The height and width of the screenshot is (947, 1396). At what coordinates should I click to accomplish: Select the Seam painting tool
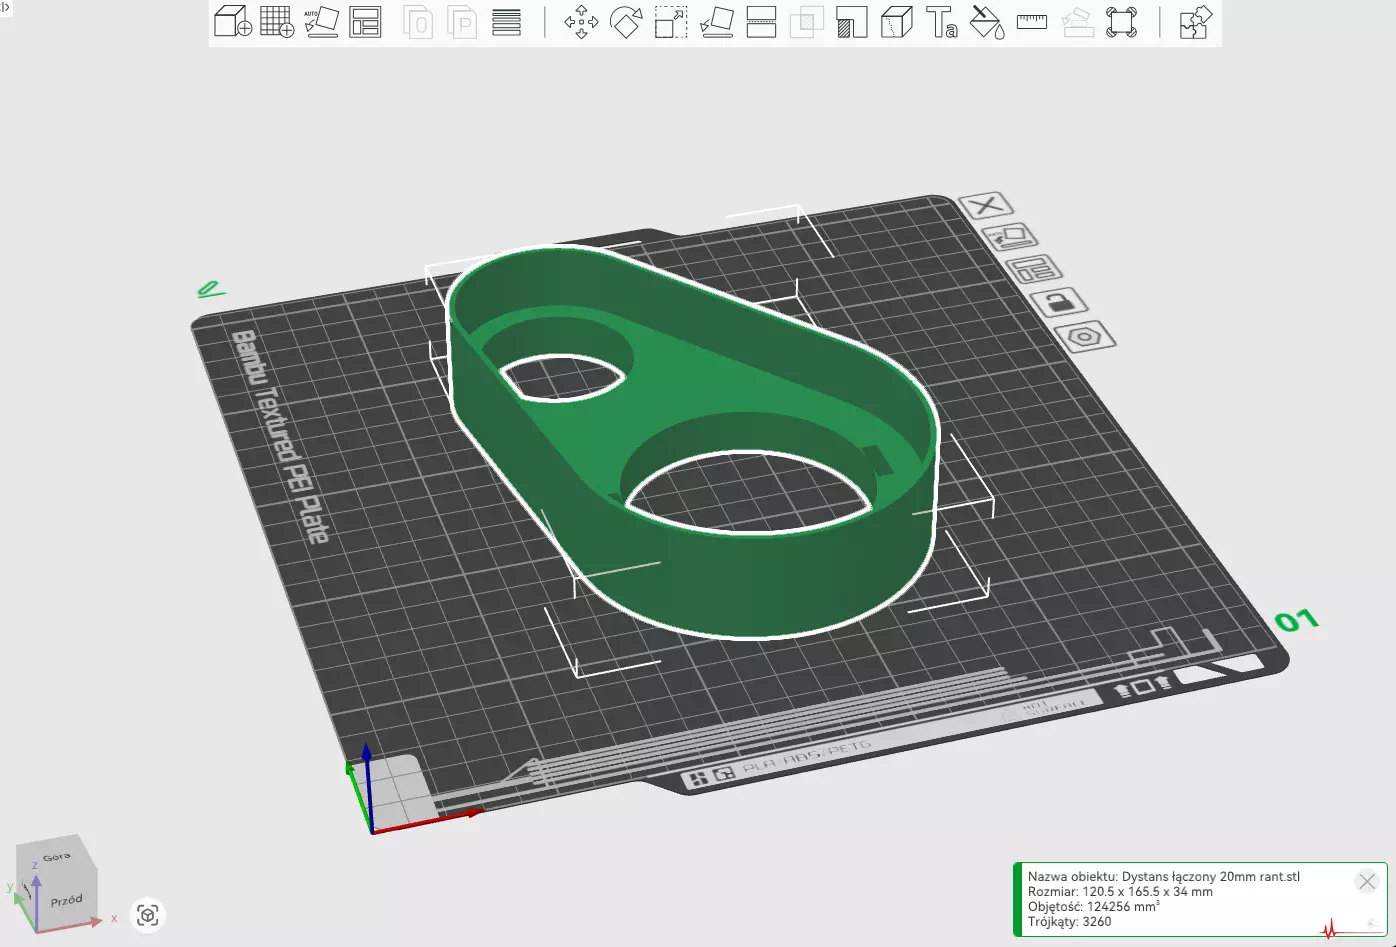(897, 22)
